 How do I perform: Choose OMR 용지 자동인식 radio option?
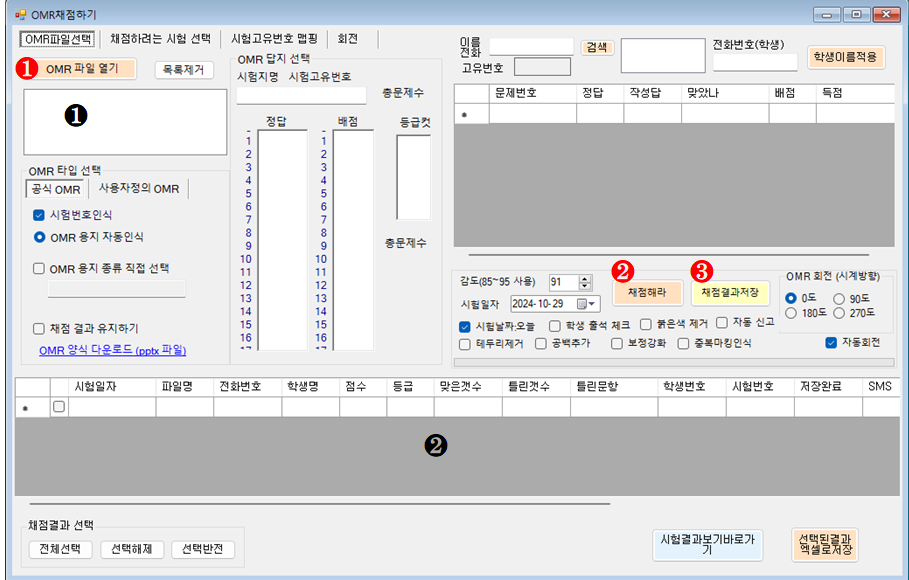click(40, 237)
